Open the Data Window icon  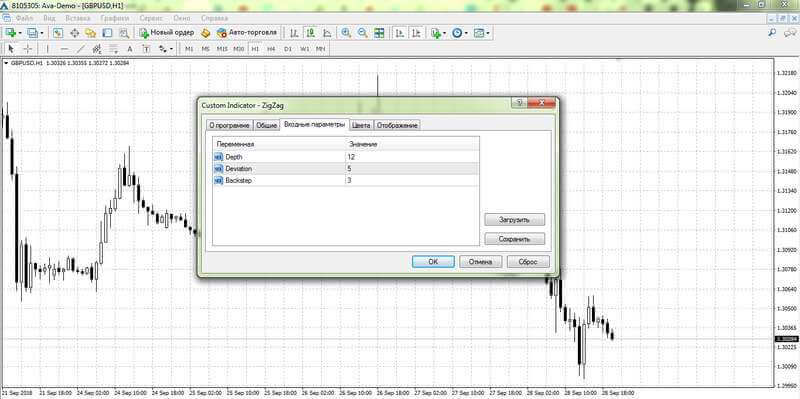(74, 33)
